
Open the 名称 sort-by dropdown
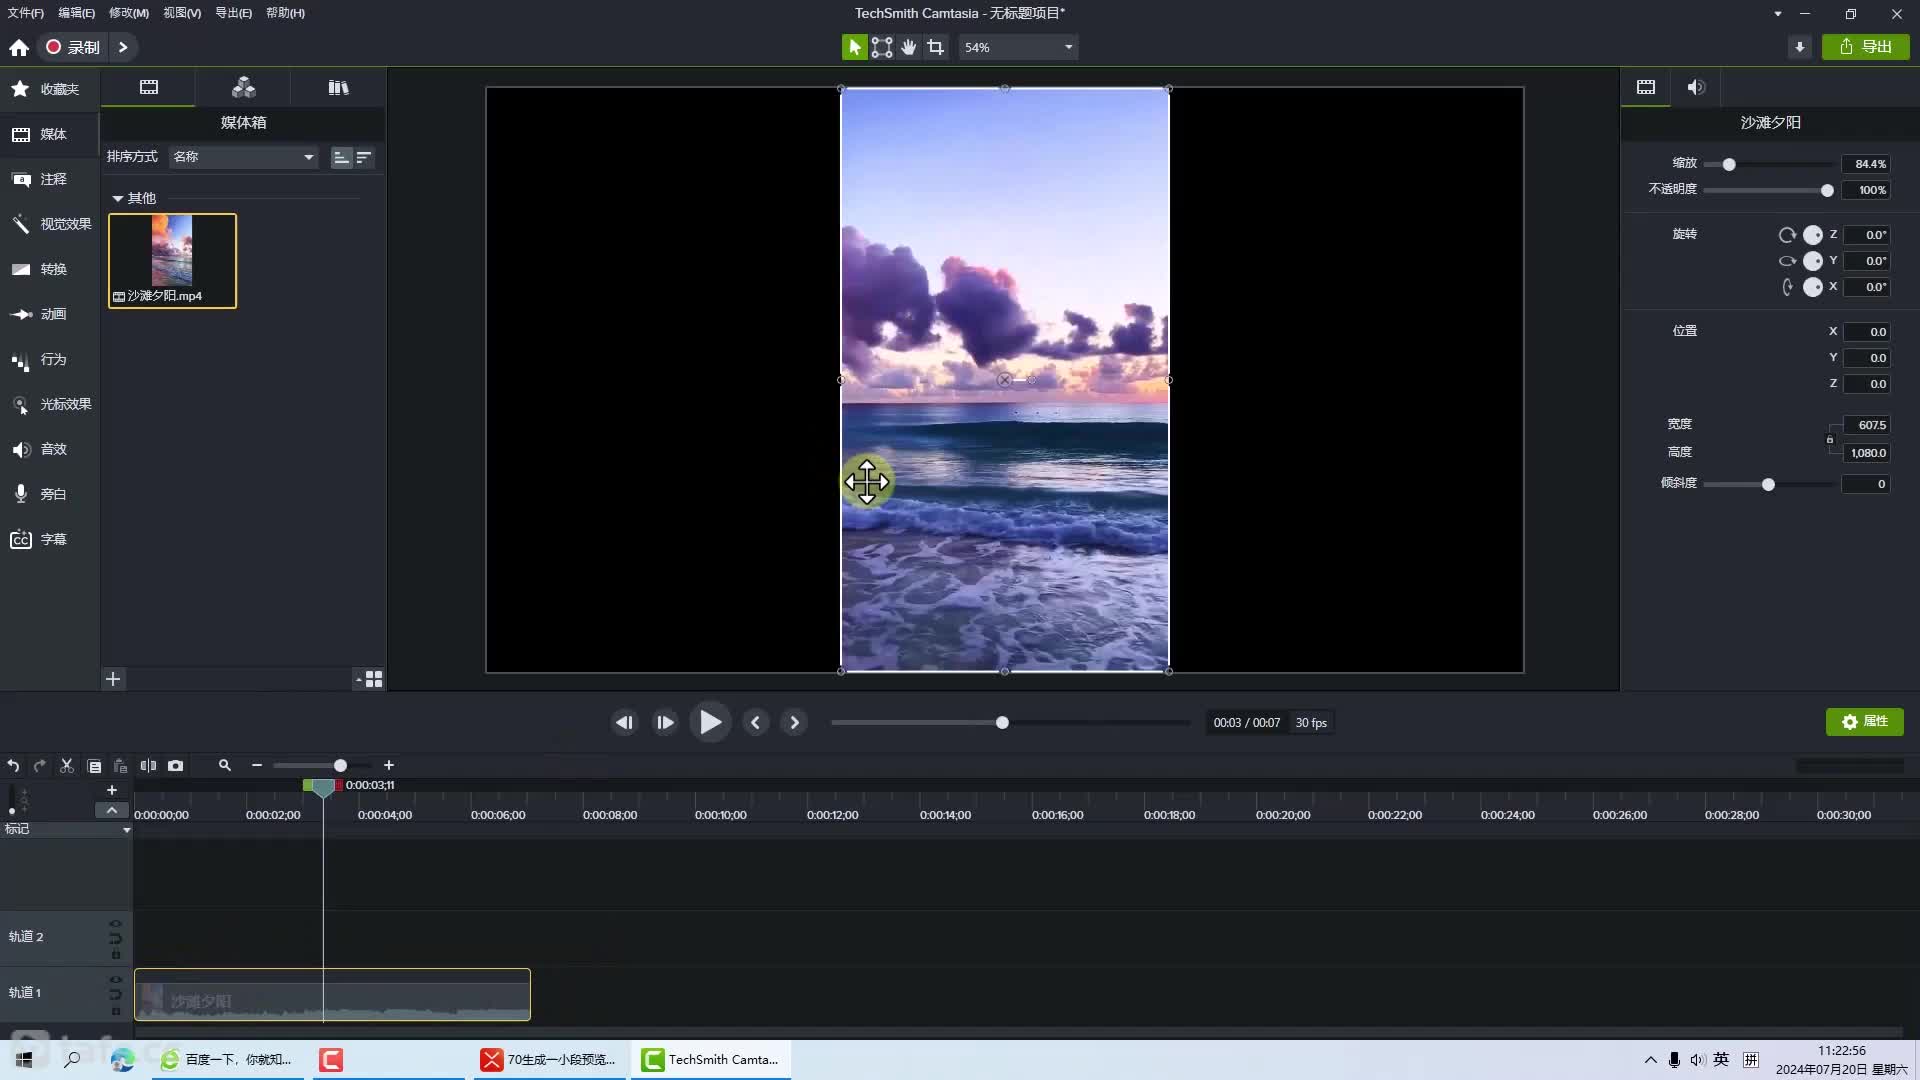[243, 157]
